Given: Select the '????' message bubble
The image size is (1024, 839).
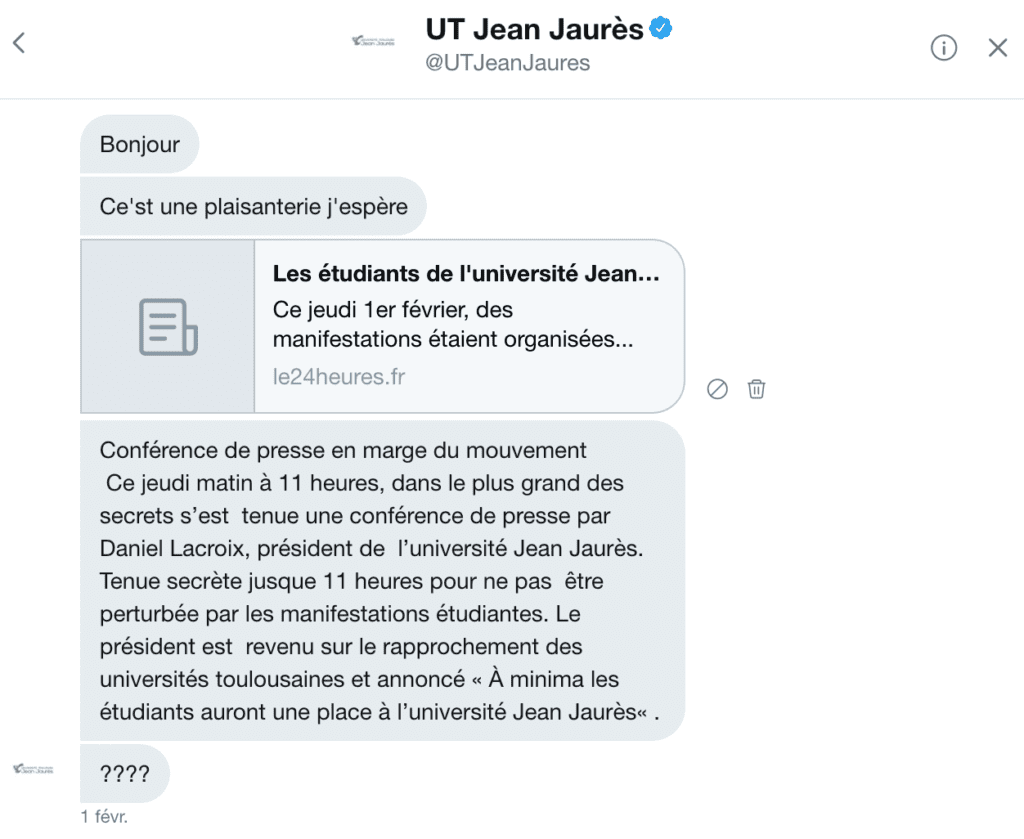Looking at the screenshot, I should 125,774.
